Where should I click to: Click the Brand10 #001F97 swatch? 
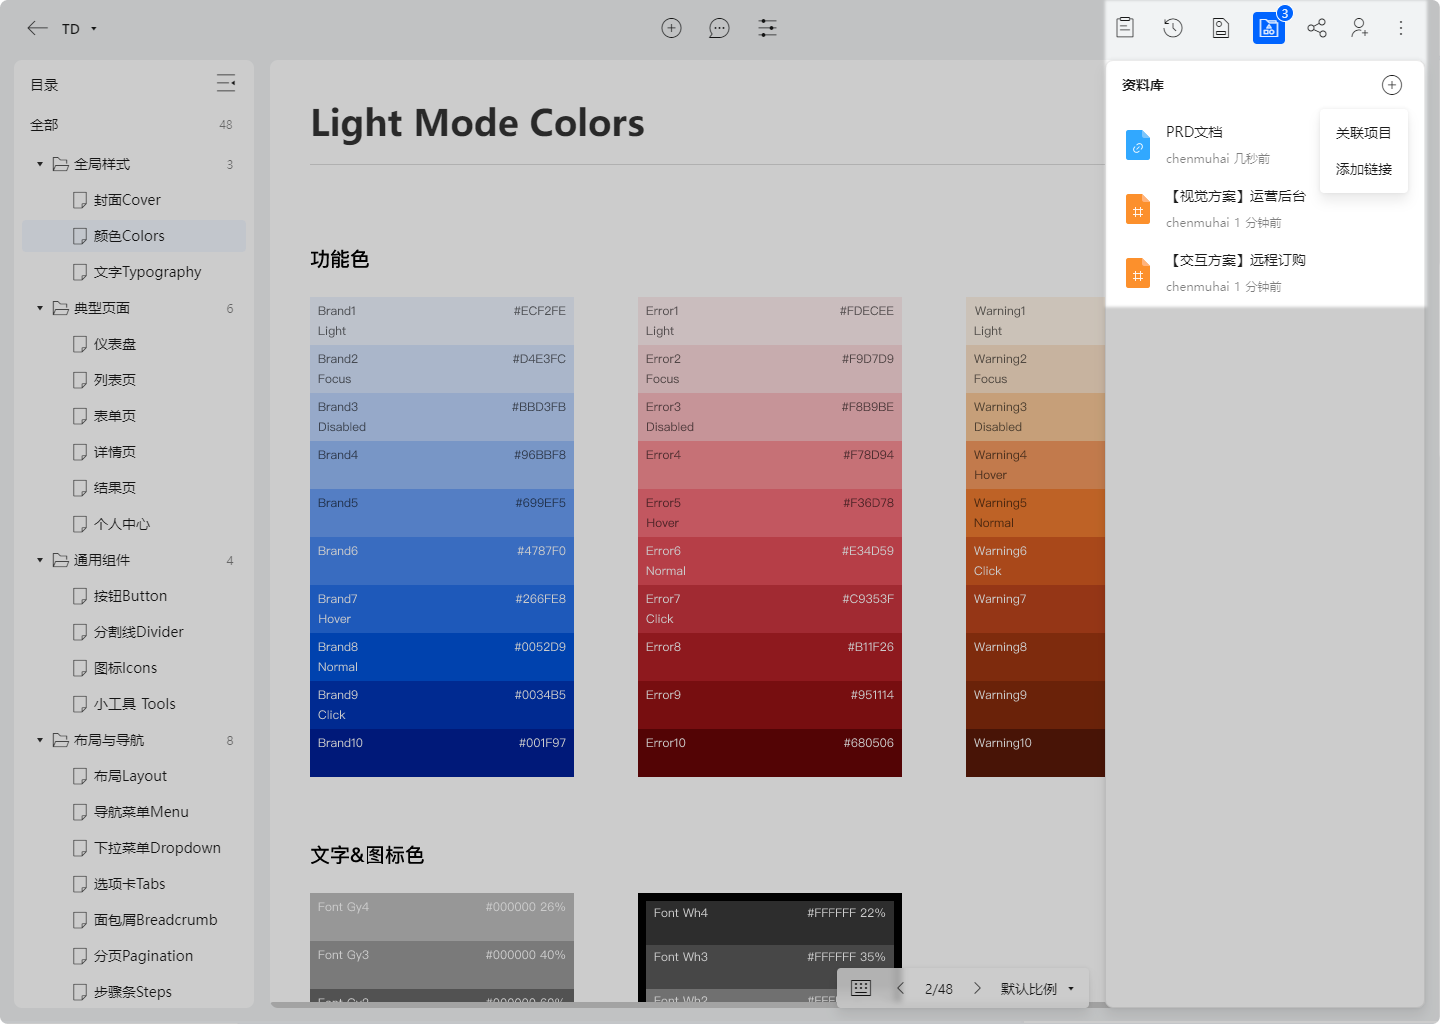tap(442, 753)
